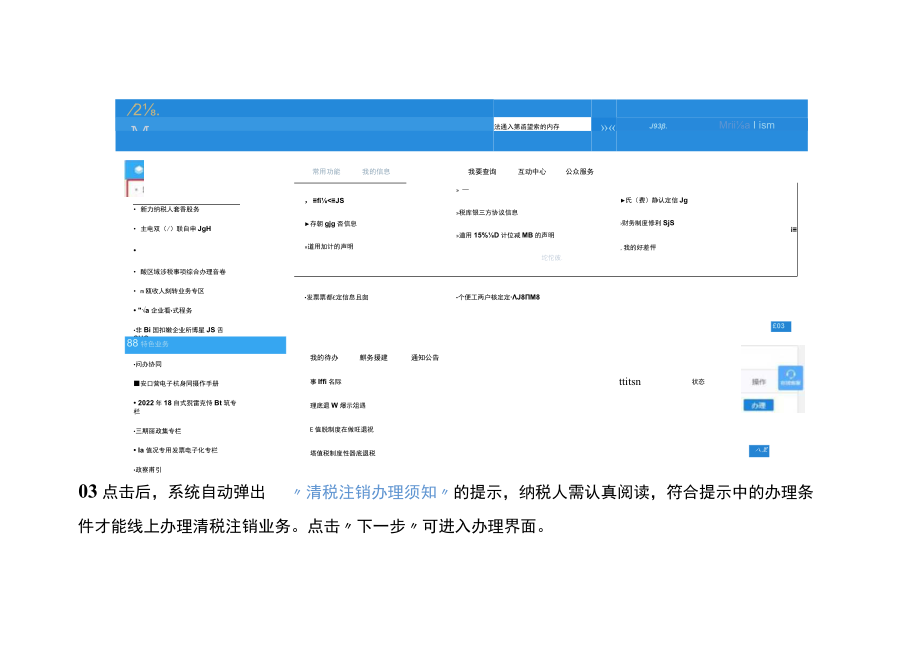Switch to the 我的信息 tab
Viewport: 920px width, 651px height.
tap(377, 172)
